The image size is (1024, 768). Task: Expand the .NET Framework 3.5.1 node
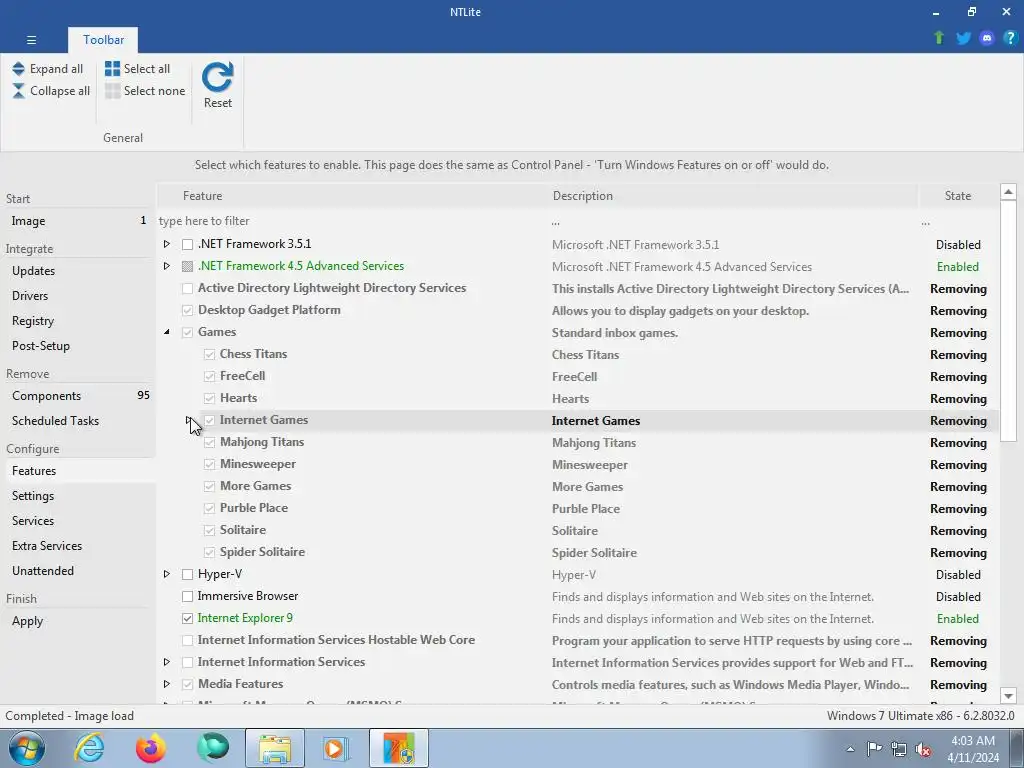pos(167,244)
